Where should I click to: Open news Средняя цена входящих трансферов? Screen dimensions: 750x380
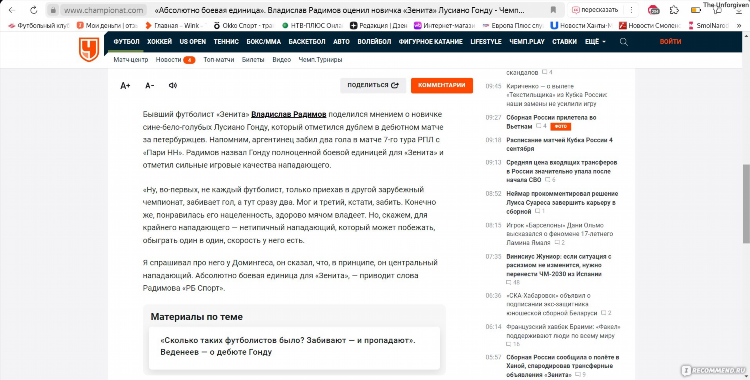[562, 171]
